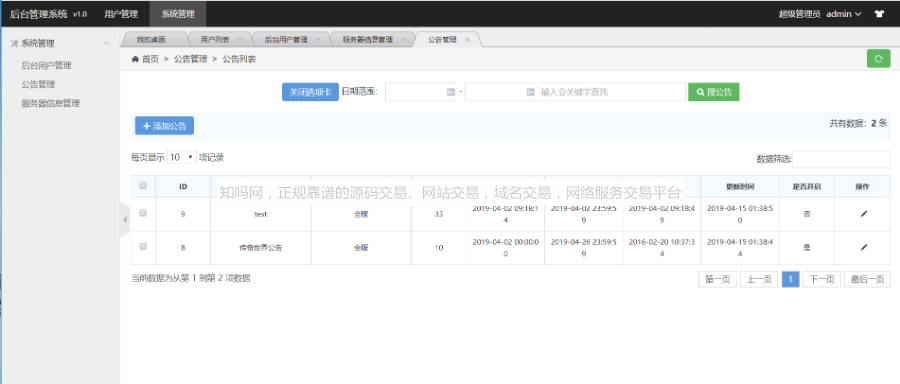900x384 pixels.
Task: Switch to the 用户列表 tab
Action: tap(215, 40)
